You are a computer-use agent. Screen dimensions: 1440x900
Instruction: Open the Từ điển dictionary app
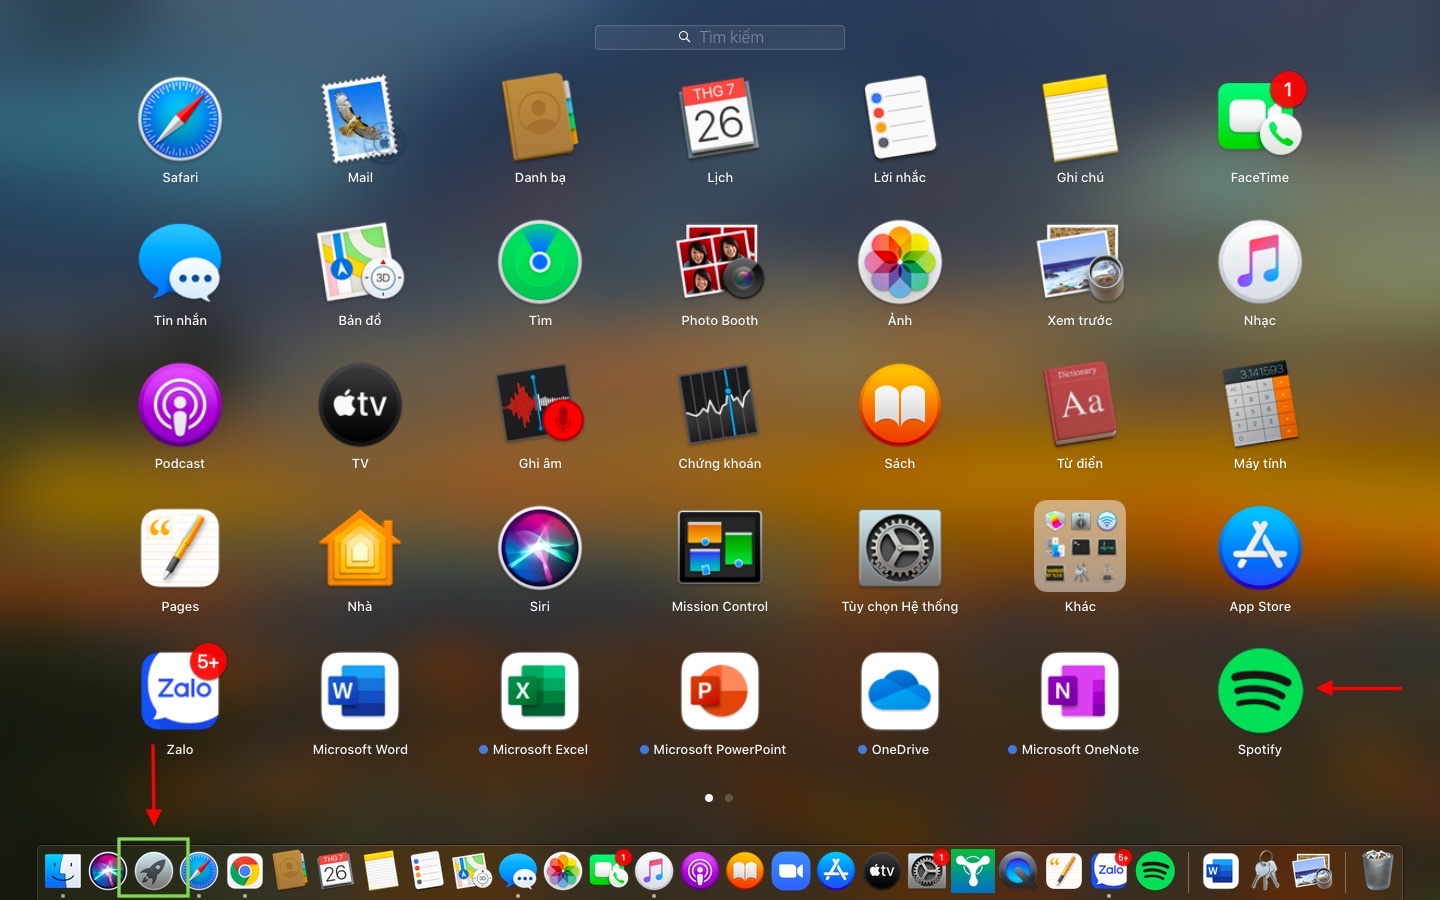coord(1080,405)
